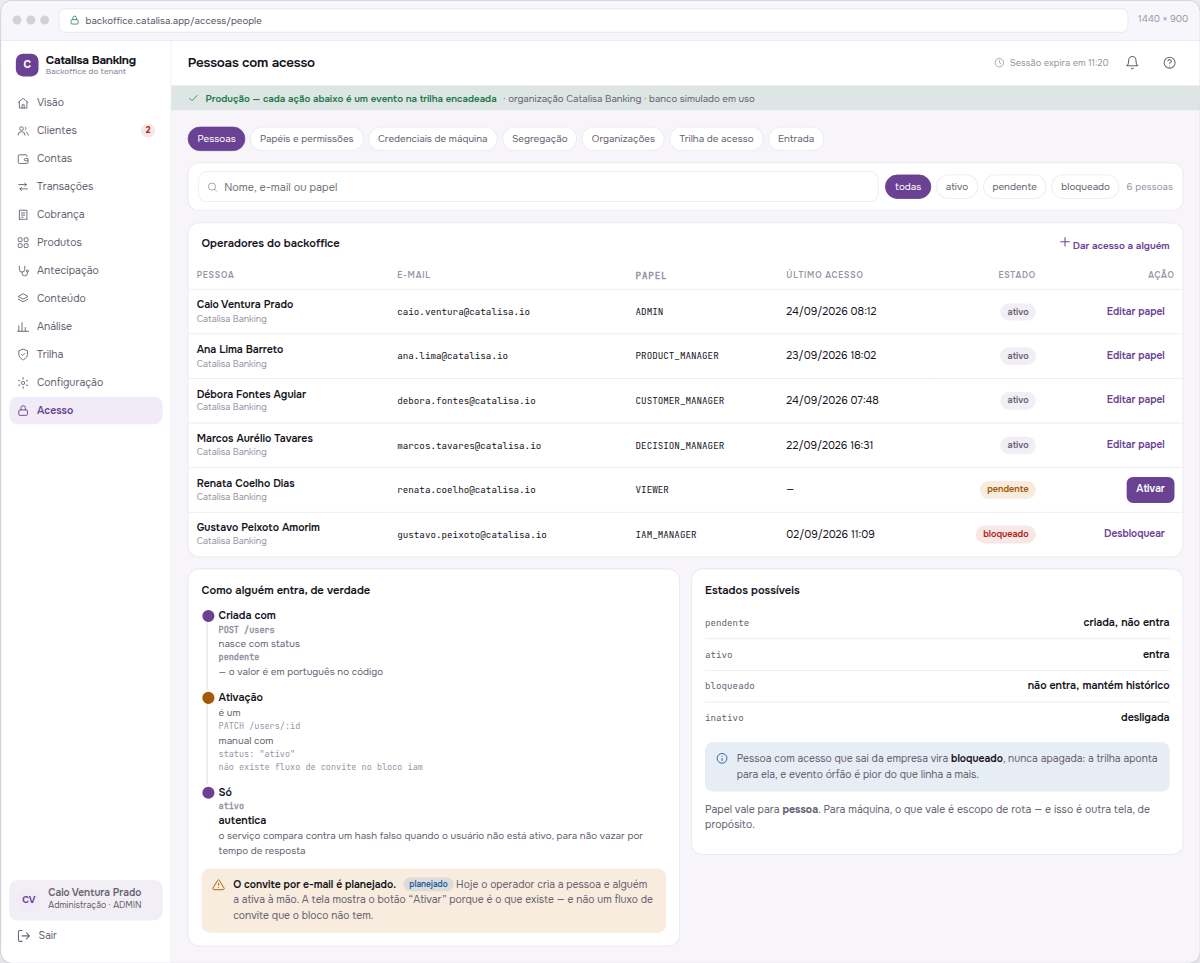This screenshot has width=1200, height=963.
Task: Click 'Dar acesso a alguém' button
Action: tap(1114, 244)
